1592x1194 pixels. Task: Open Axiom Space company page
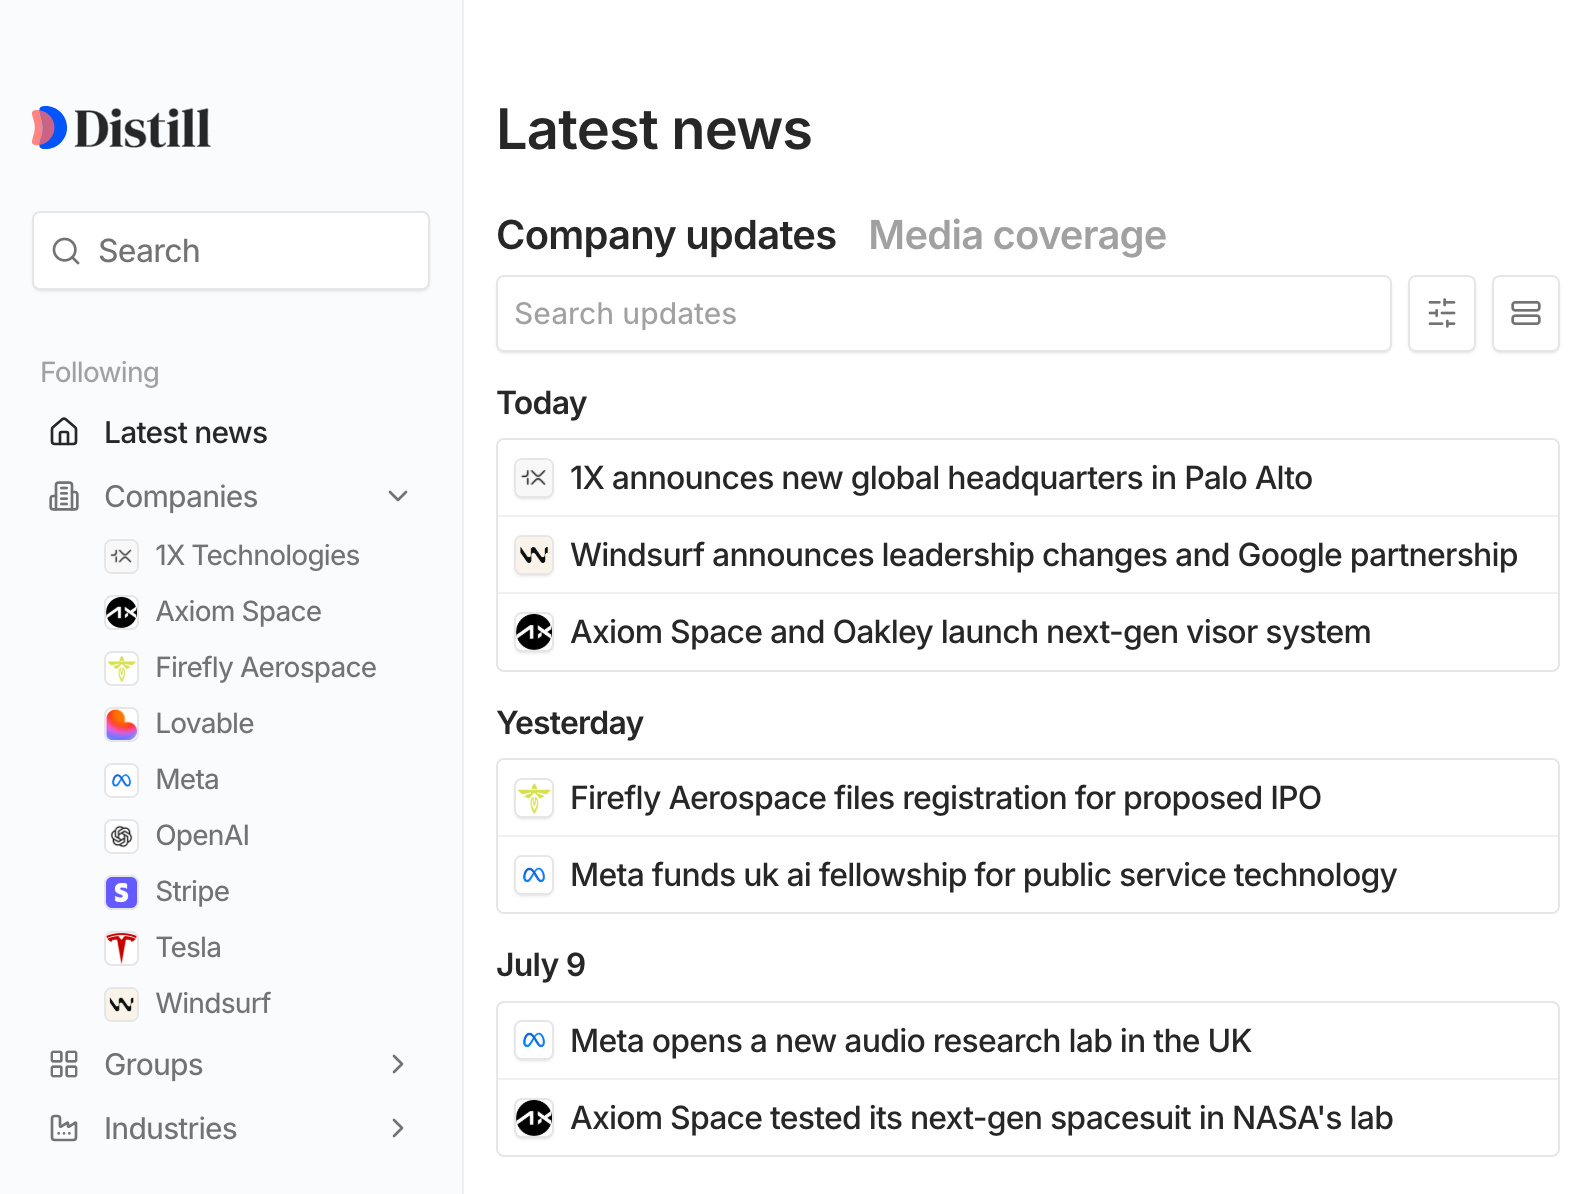click(x=238, y=612)
